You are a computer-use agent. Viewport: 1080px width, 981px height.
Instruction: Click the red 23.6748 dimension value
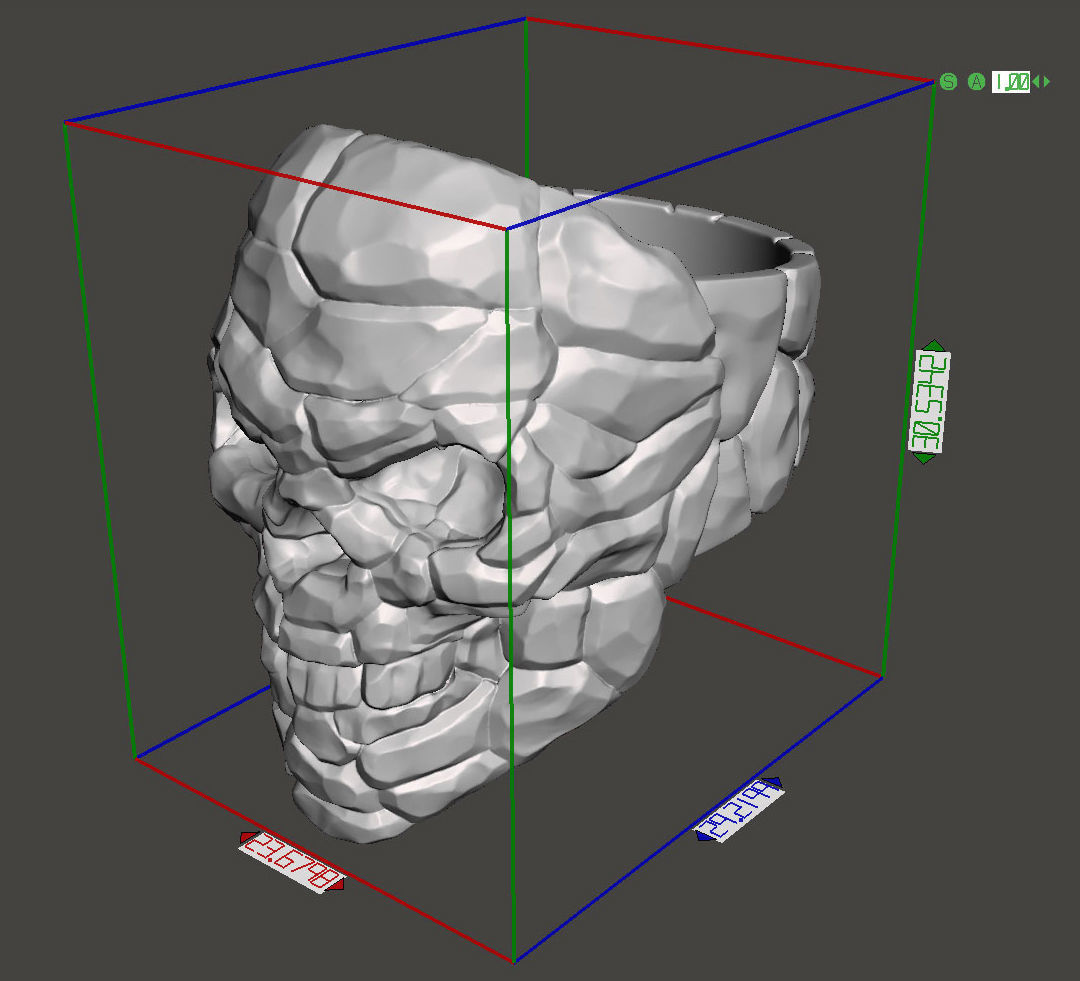pos(292,861)
